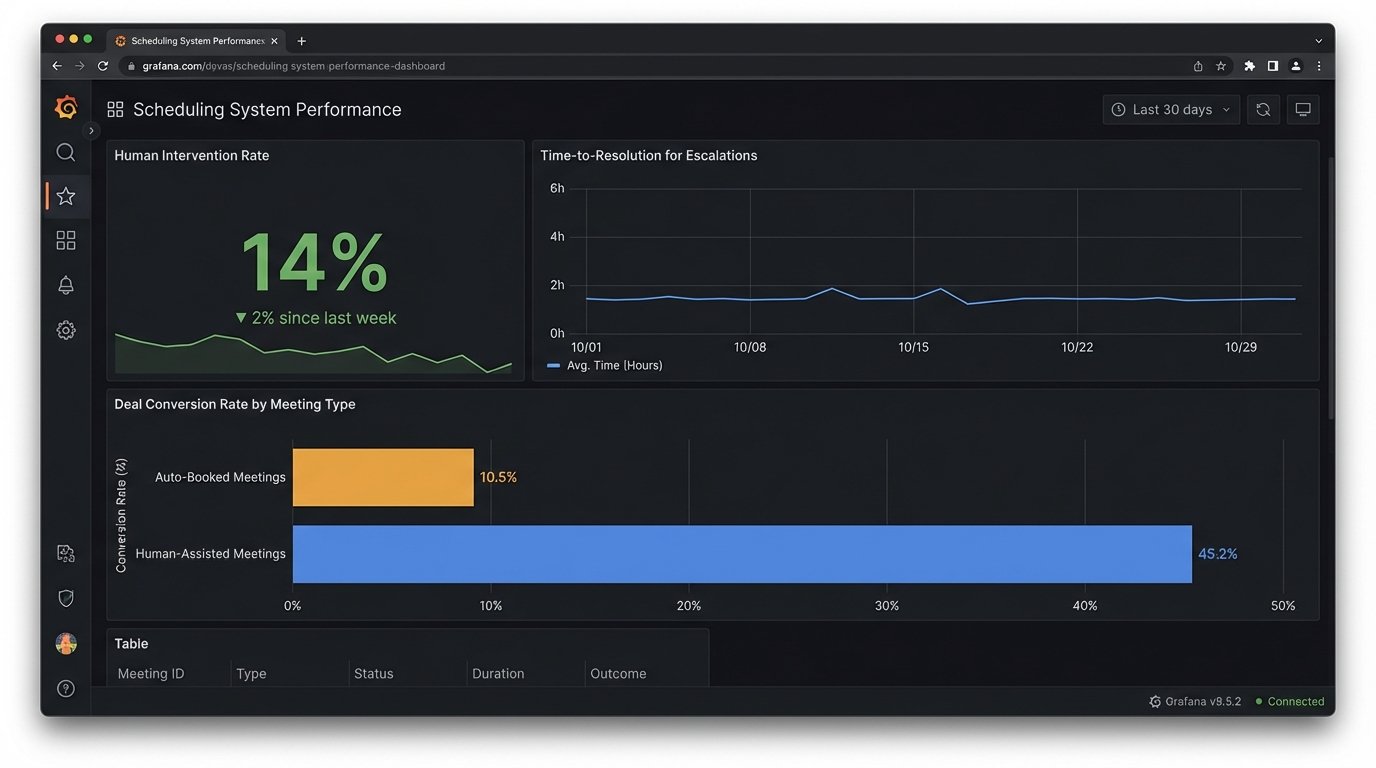Open the Configuration gear icon
Image resolution: width=1376 pixels, height=768 pixels.
[65, 329]
